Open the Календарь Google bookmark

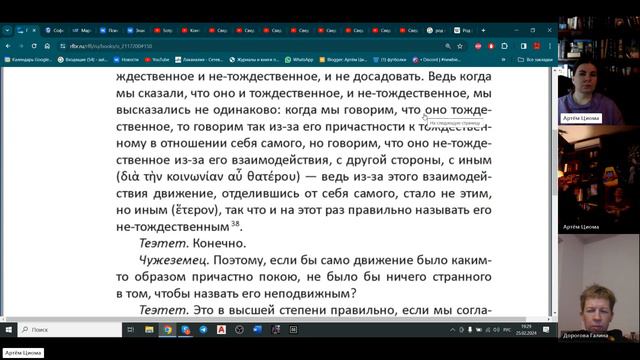(28, 60)
